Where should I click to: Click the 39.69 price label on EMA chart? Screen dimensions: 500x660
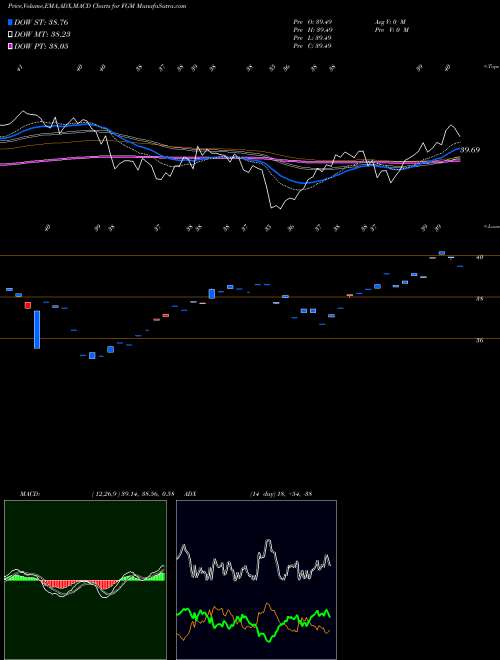[x=470, y=150]
